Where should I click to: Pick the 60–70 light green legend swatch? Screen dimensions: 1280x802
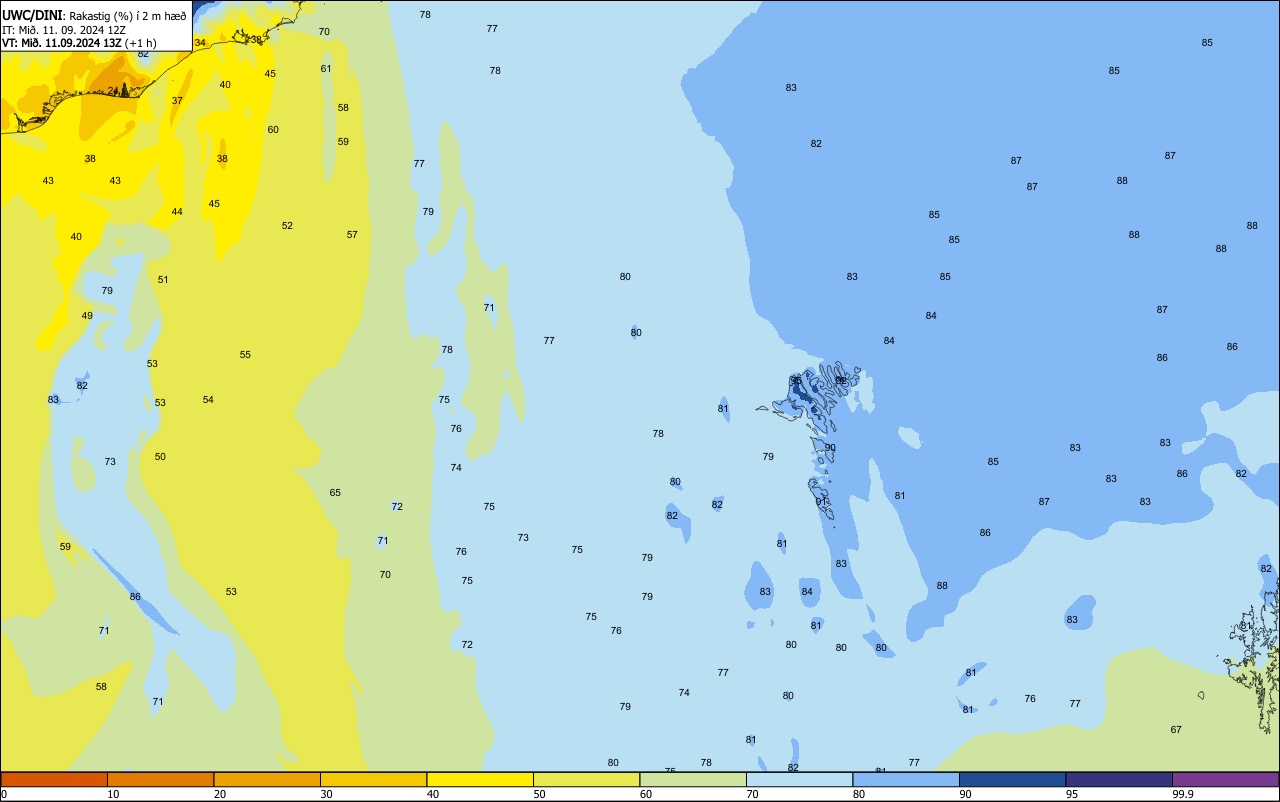[x=693, y=779]
